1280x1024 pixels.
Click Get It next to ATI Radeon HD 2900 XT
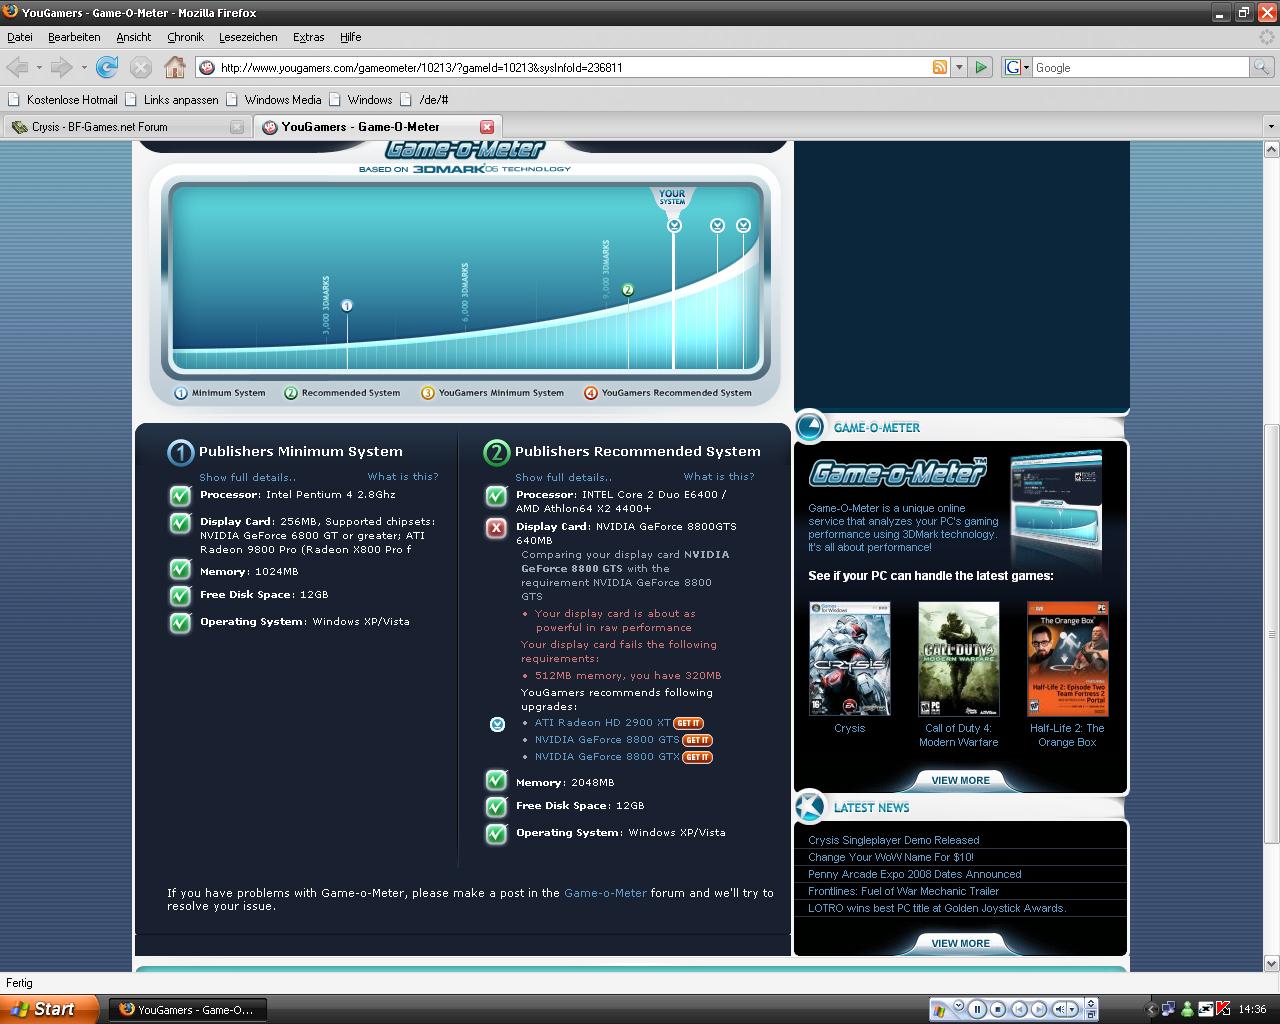(x=688, y=723)
